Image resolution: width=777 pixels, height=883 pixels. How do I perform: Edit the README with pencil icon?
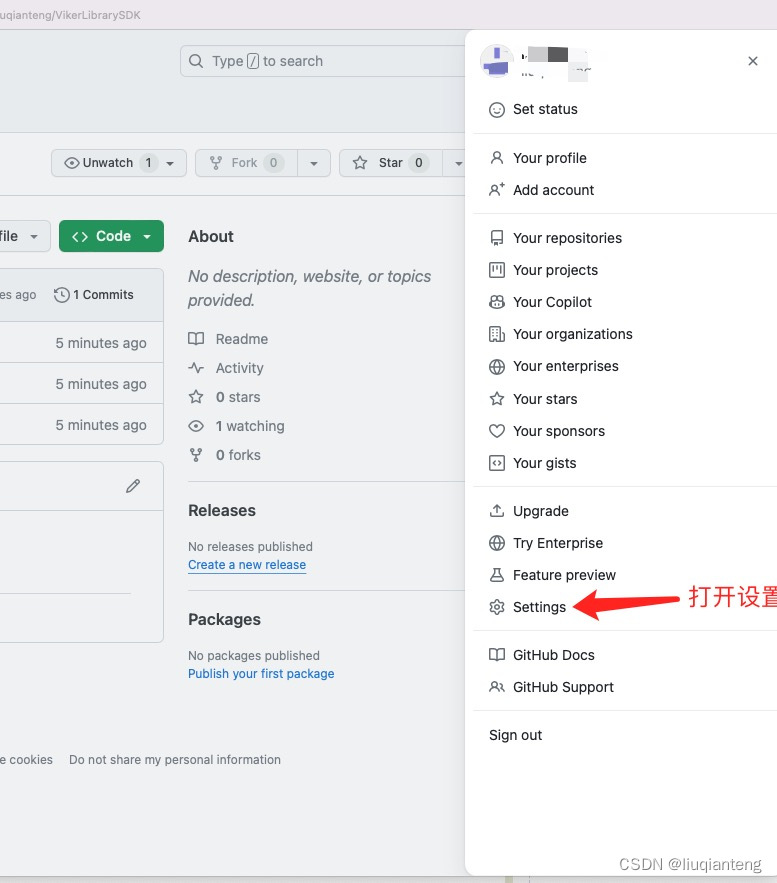point(133,486)
